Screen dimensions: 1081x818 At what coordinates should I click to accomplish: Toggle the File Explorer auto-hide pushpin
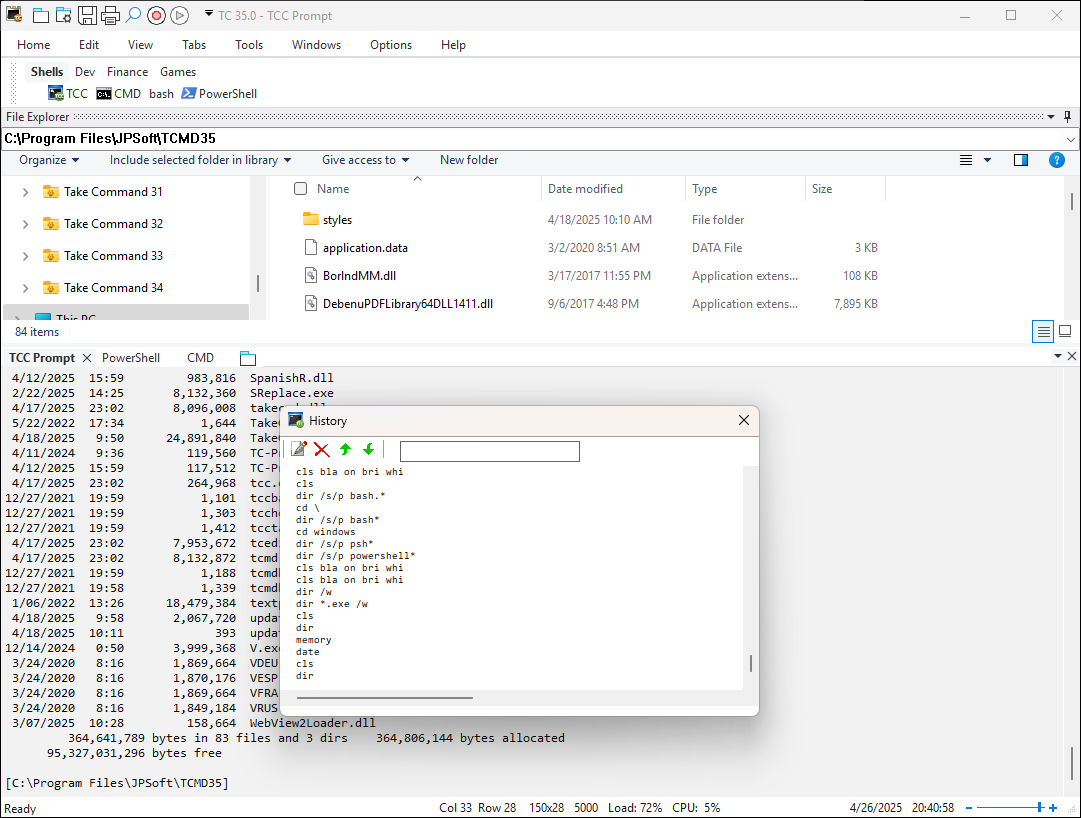1069,116
